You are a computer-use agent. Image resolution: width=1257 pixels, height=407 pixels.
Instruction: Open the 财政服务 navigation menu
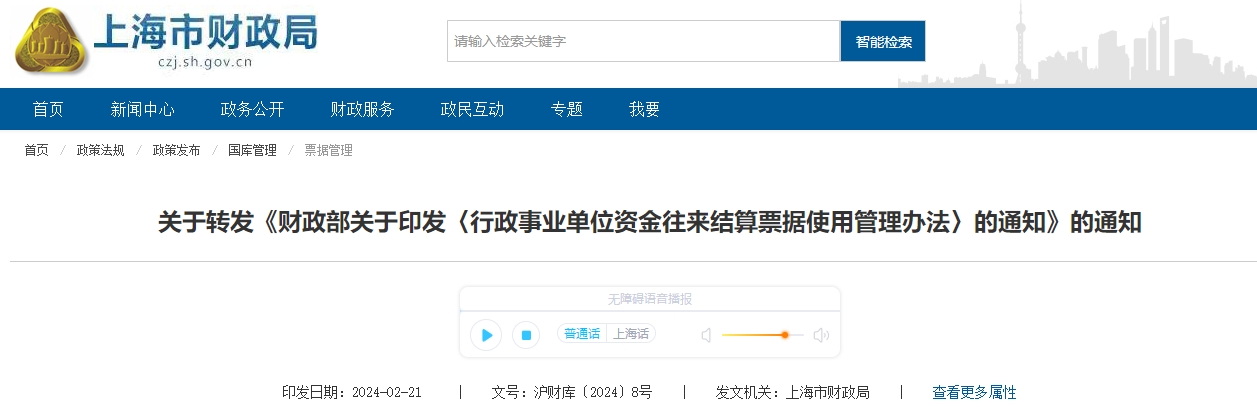tap(362, 109)
